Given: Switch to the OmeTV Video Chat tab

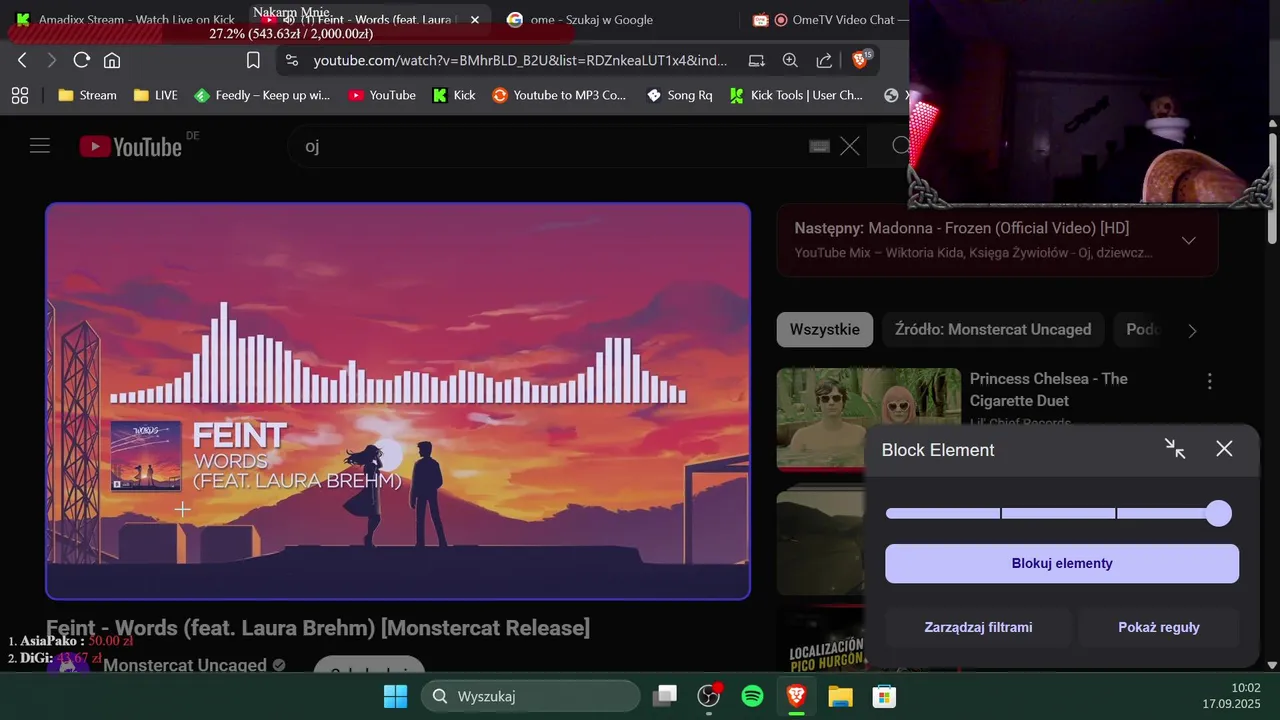Looking at the screenshot, I should (x=830, y=19).
